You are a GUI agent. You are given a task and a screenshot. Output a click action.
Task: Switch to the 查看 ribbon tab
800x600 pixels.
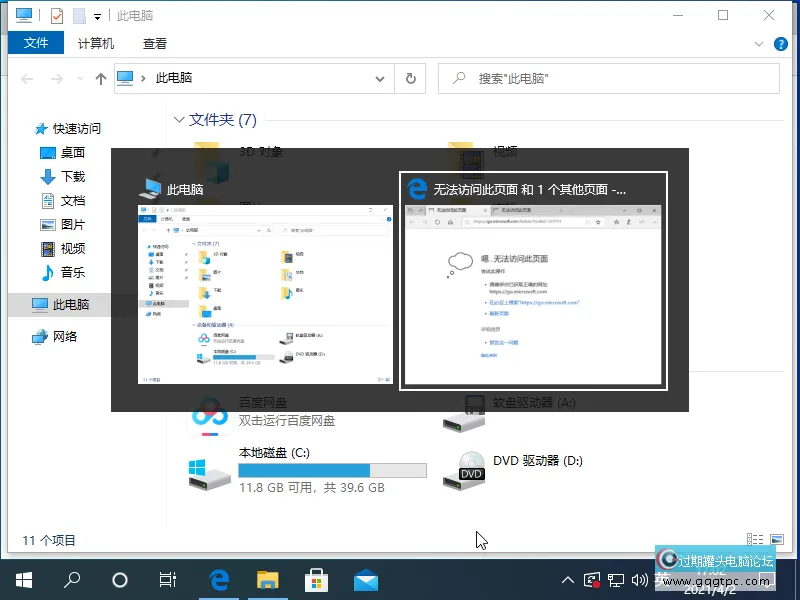(155, 44)
